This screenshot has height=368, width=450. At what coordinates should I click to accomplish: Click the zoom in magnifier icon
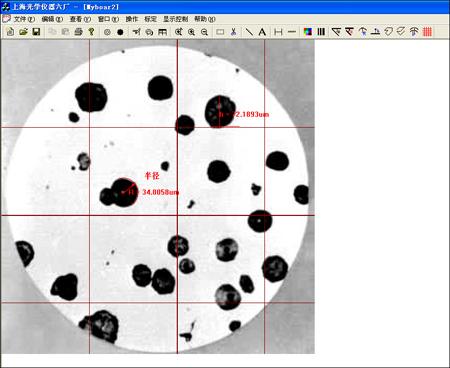192,32
